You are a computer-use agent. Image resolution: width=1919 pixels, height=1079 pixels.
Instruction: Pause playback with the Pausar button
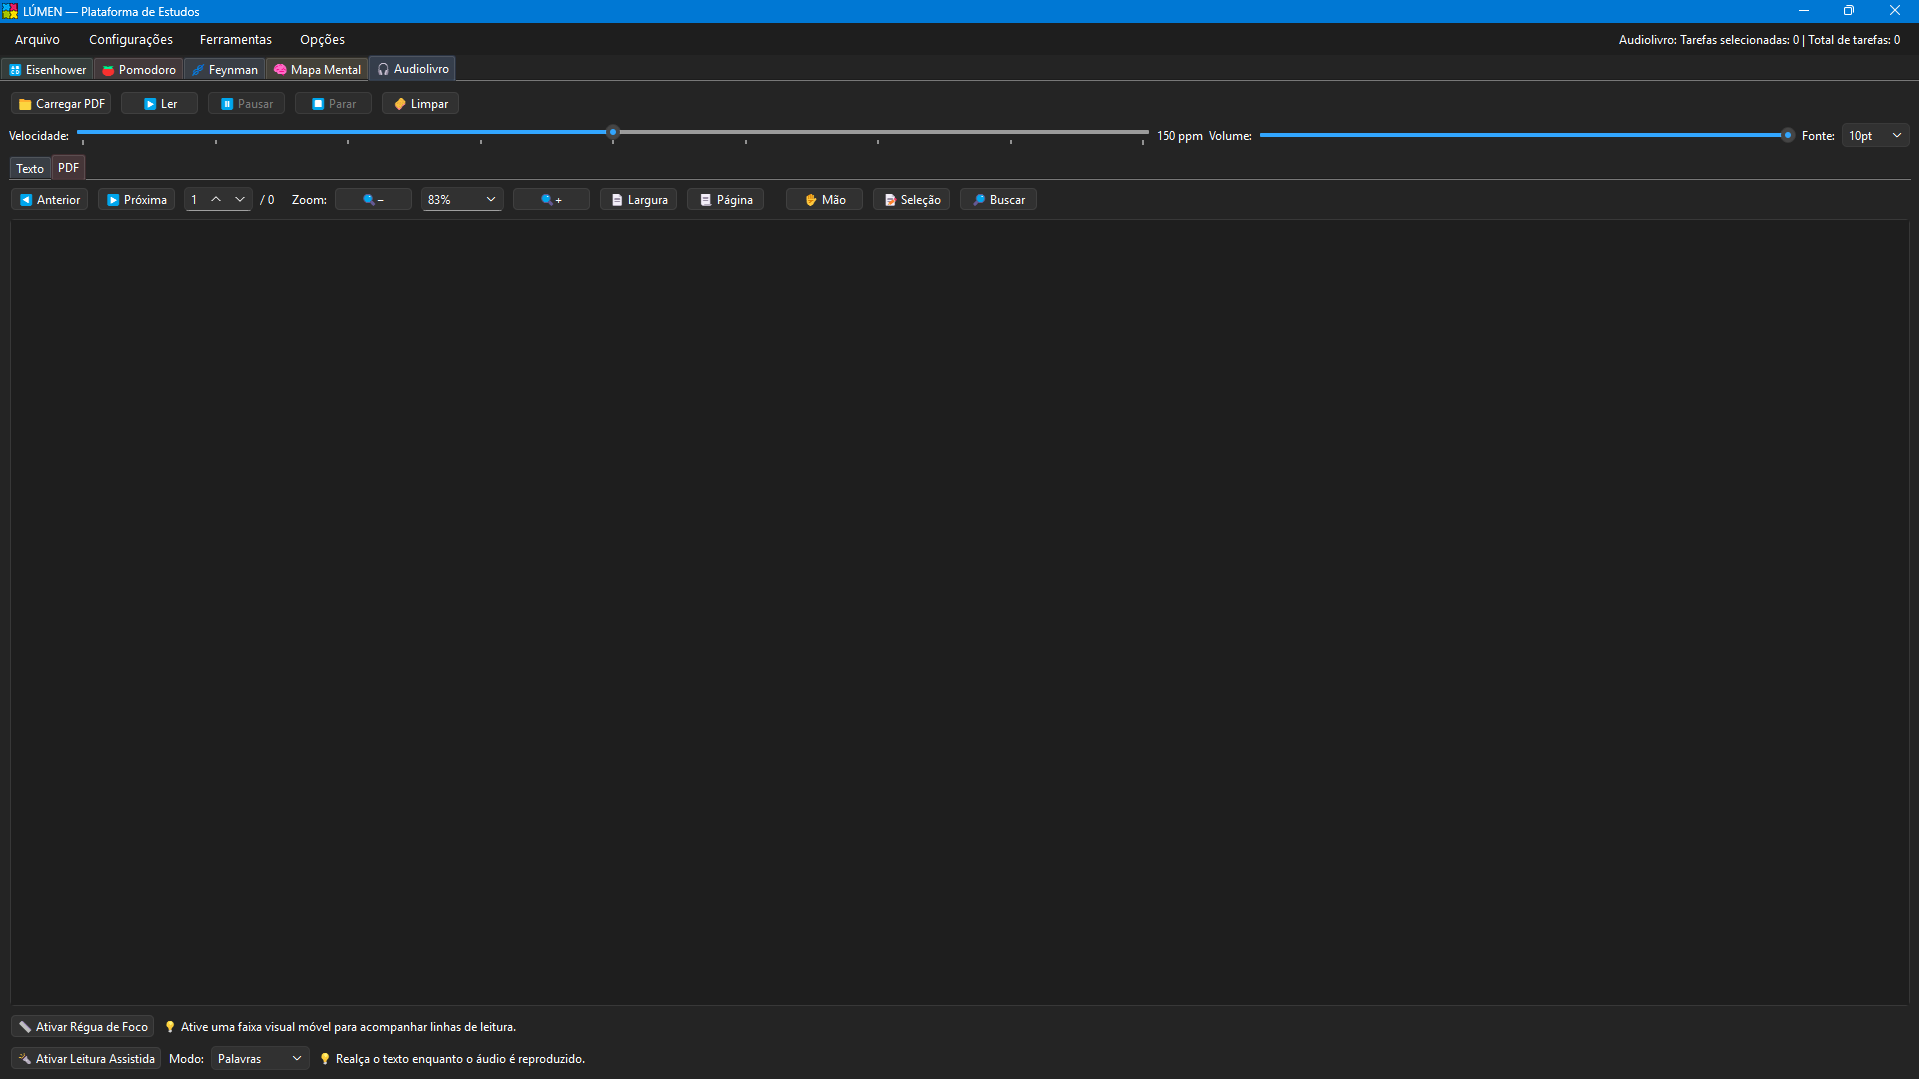pyautogui.click(x=246, y=104)
